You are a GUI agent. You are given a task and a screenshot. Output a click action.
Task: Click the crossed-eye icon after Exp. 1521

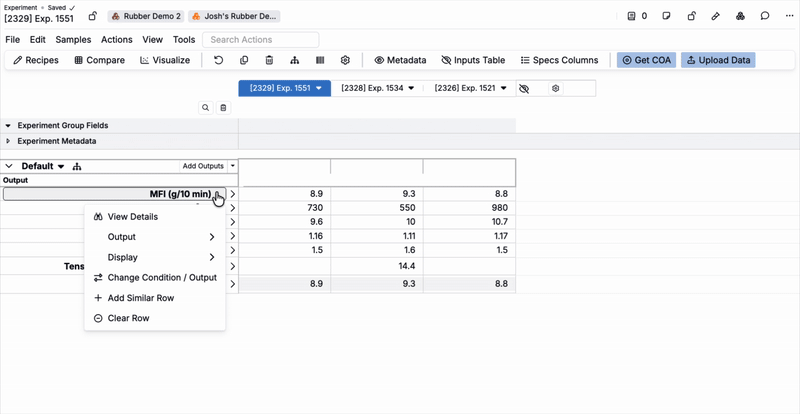click(x=523, y=89)
